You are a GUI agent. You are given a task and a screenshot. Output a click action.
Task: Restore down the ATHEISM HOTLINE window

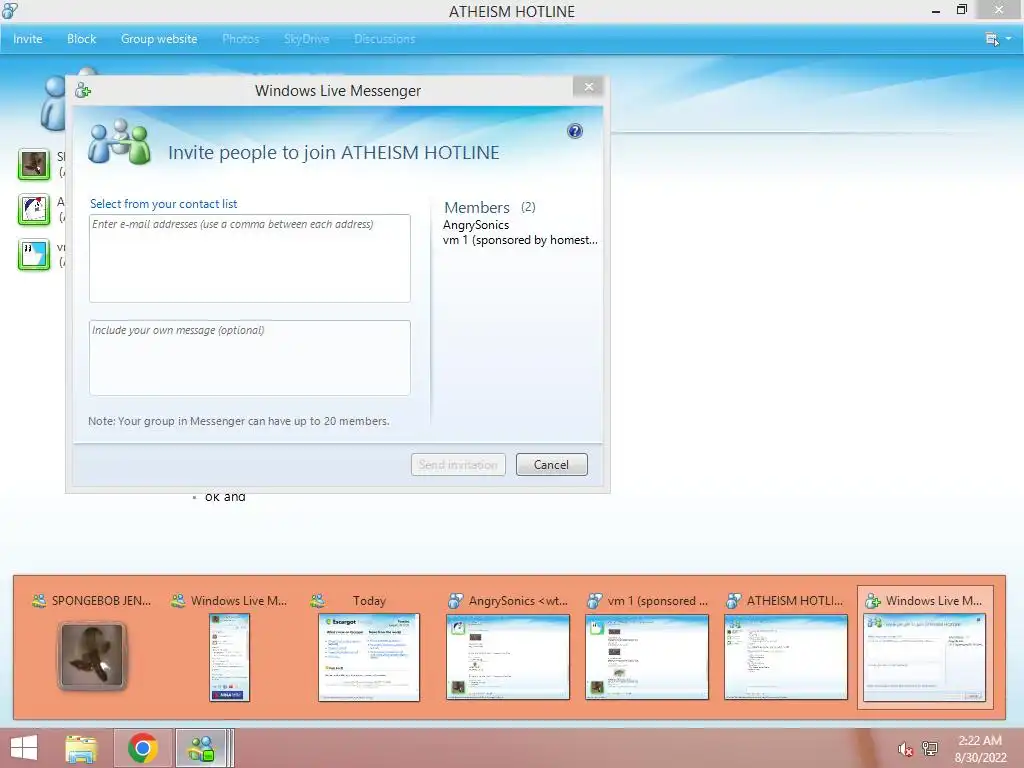tap(961, 10)
